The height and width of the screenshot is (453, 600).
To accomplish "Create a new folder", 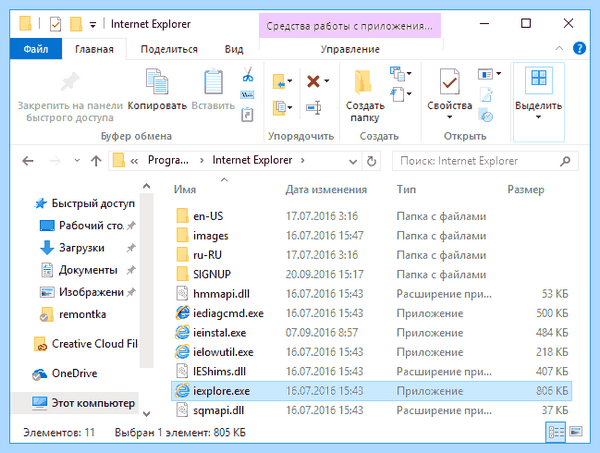I will pyautogui.click(x=365, y=95).
